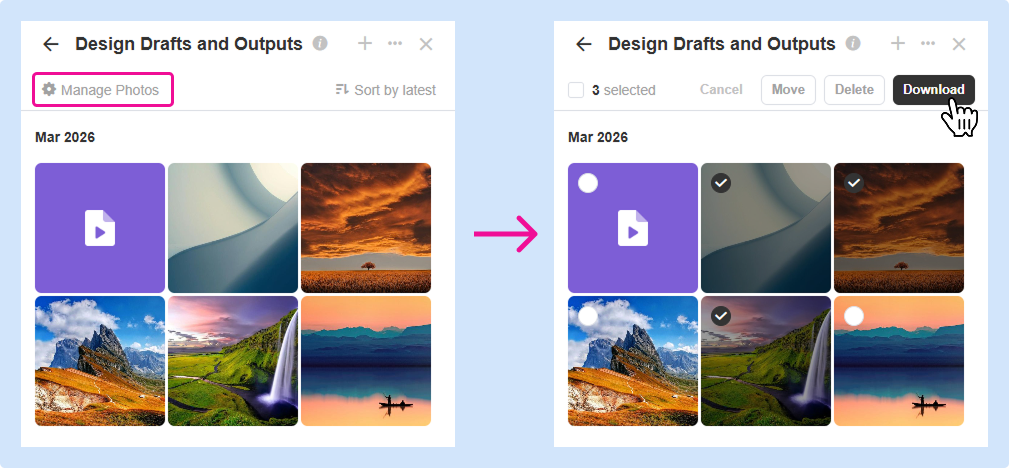The width and height of the screenshot is (1009, 468).
Task: Click info icon in right panel header
Action: [x=853, y=44]
